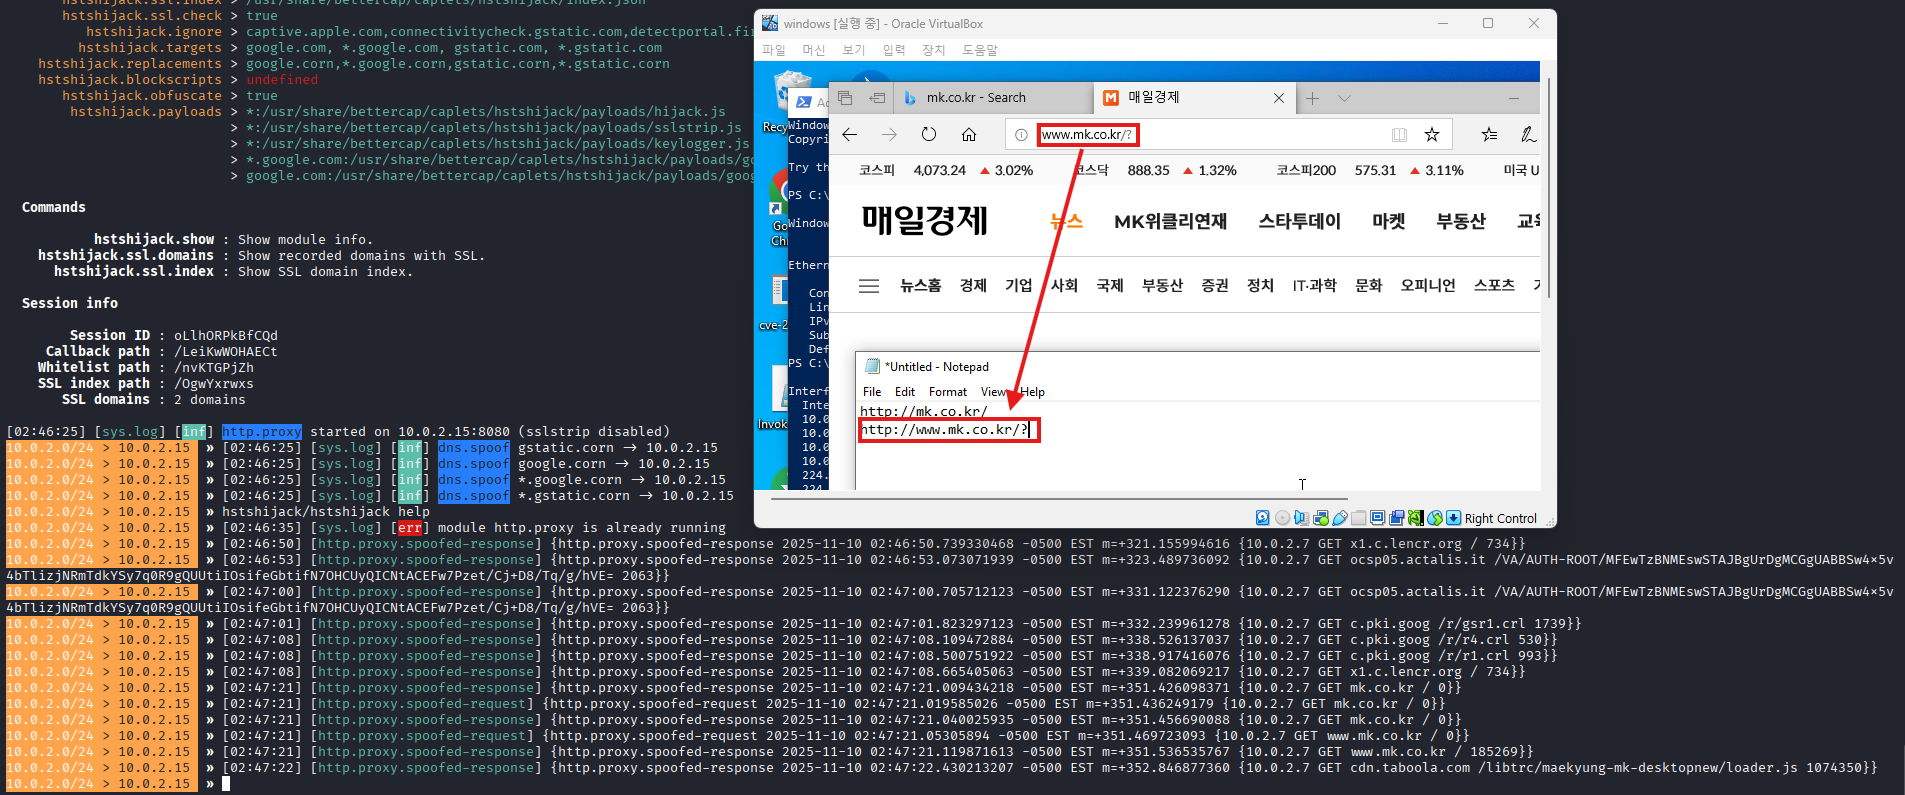1905x795 pixels.
Task: Open the Edge favorites hub
Action: pyautogui.click(x=1489, y=134)
